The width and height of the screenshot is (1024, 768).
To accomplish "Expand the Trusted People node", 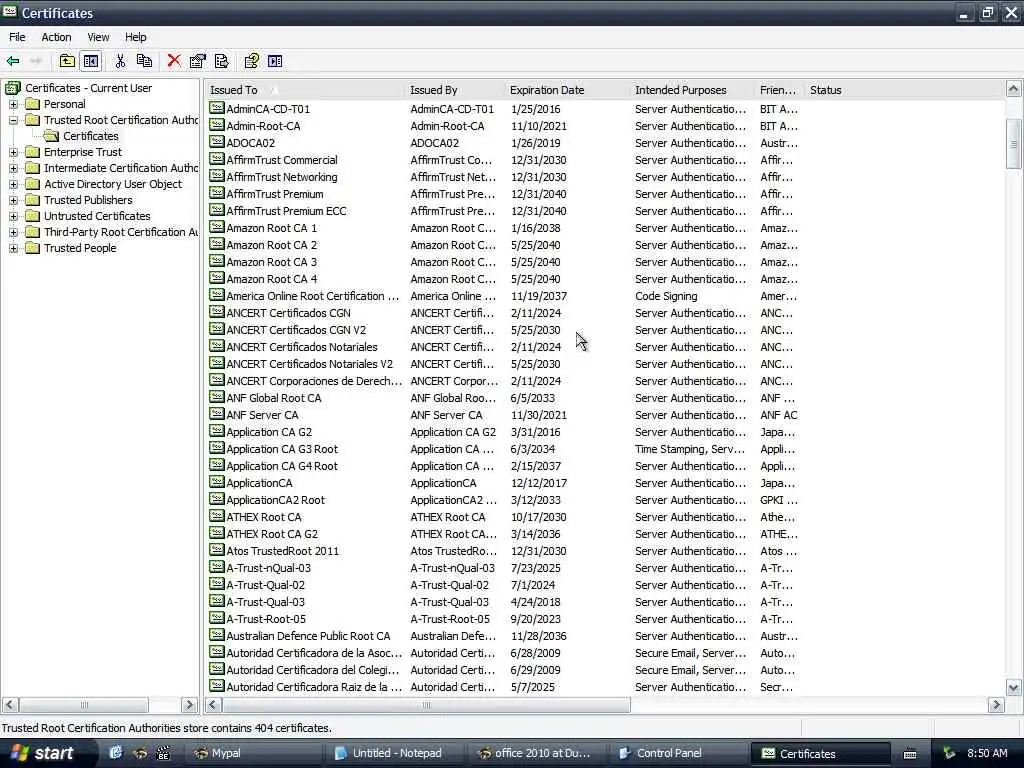I will click(x=13, y=248).
